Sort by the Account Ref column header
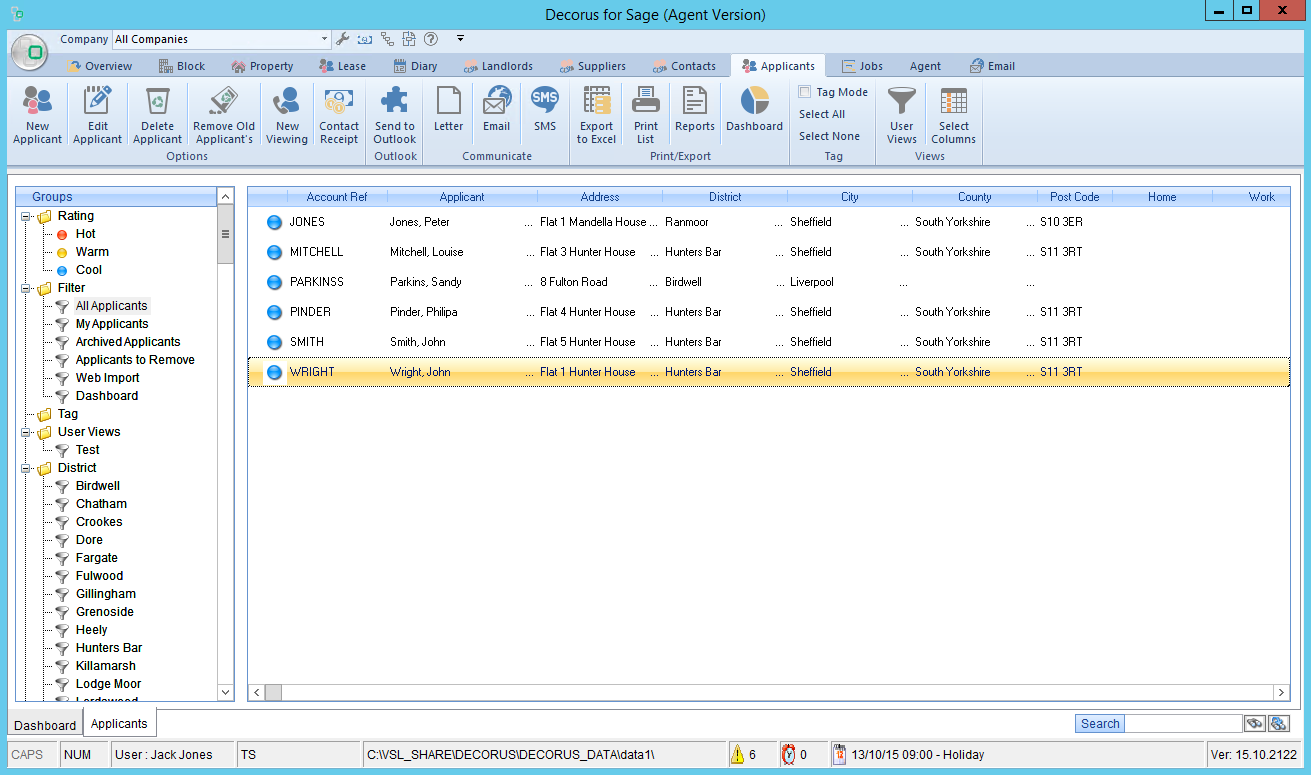1311x775 pixels. pos(337,197)
